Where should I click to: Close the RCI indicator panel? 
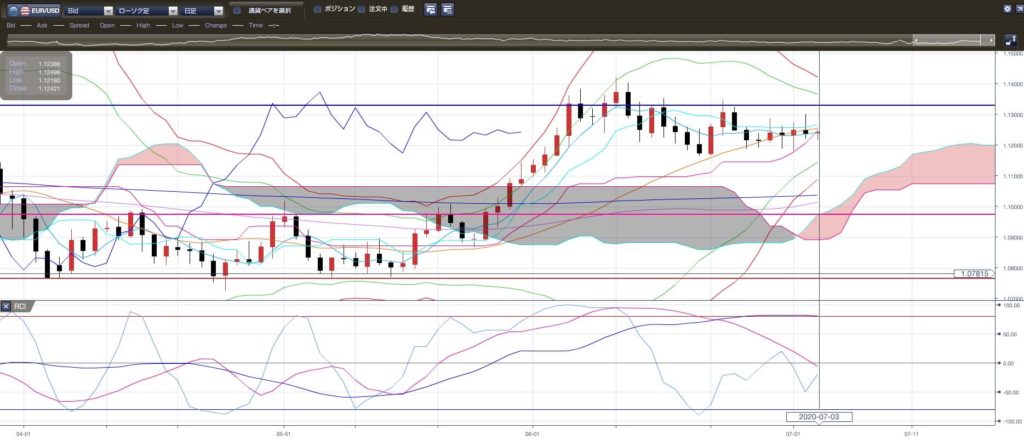pyautogui.click(x=5, y=306)
